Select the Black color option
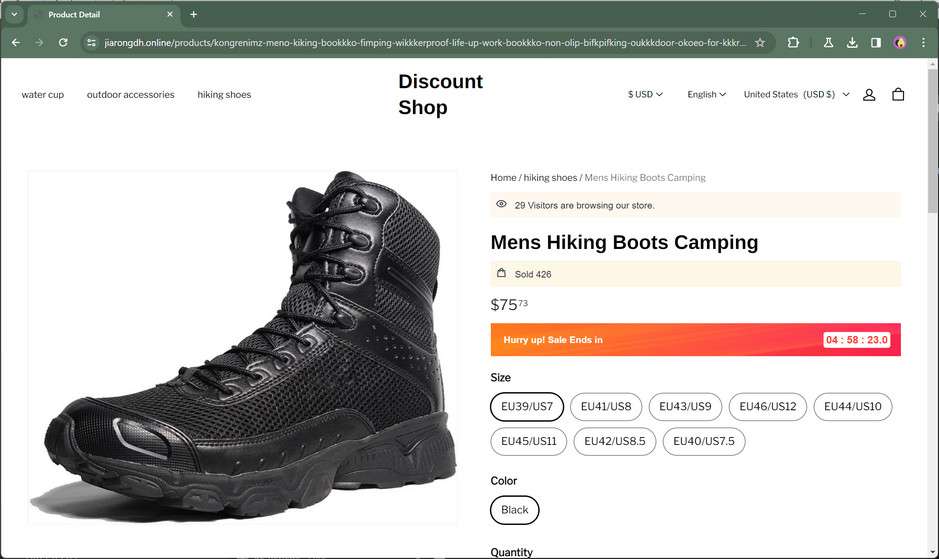 [515, 510]
